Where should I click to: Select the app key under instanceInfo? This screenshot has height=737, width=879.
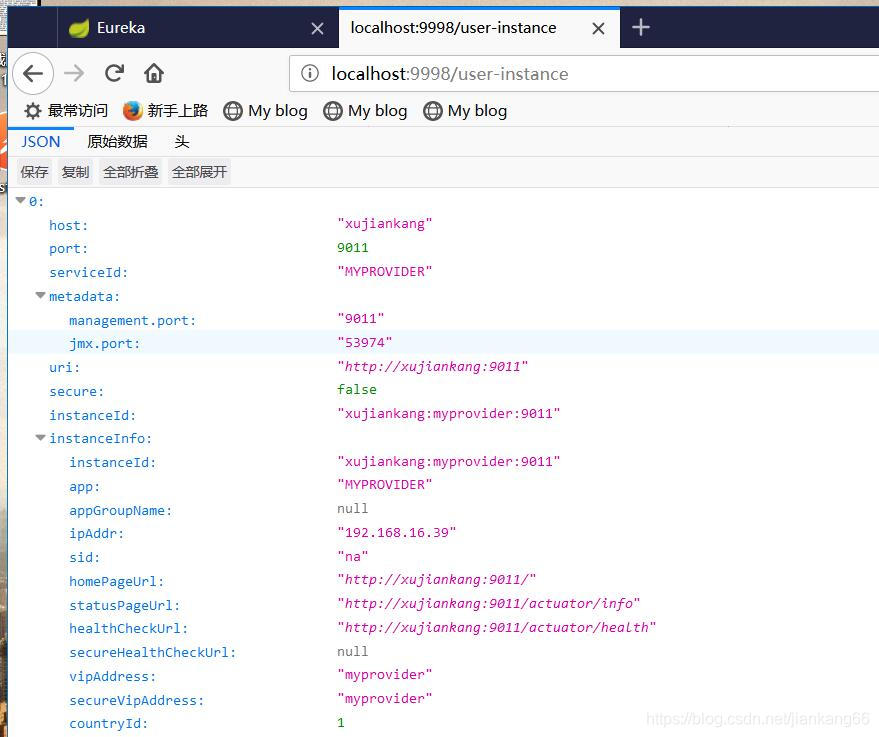tap(84, 486)
